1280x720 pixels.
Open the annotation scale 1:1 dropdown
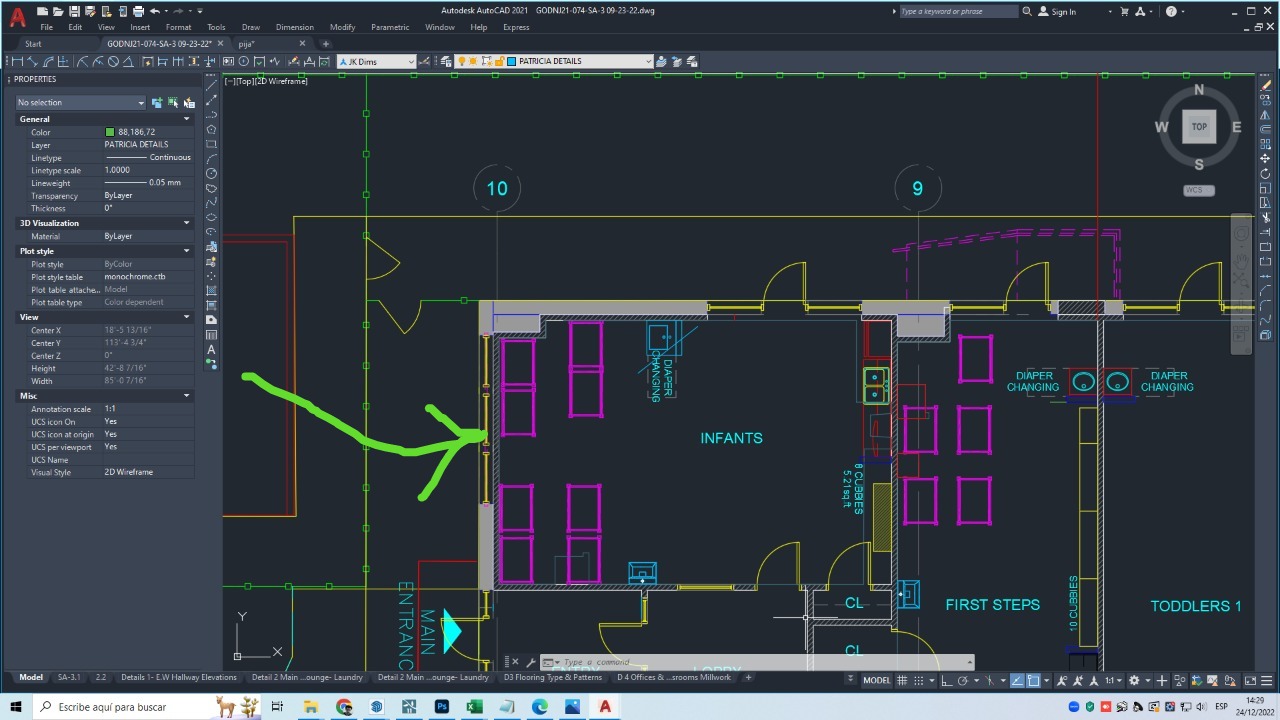click(1113, 680)
